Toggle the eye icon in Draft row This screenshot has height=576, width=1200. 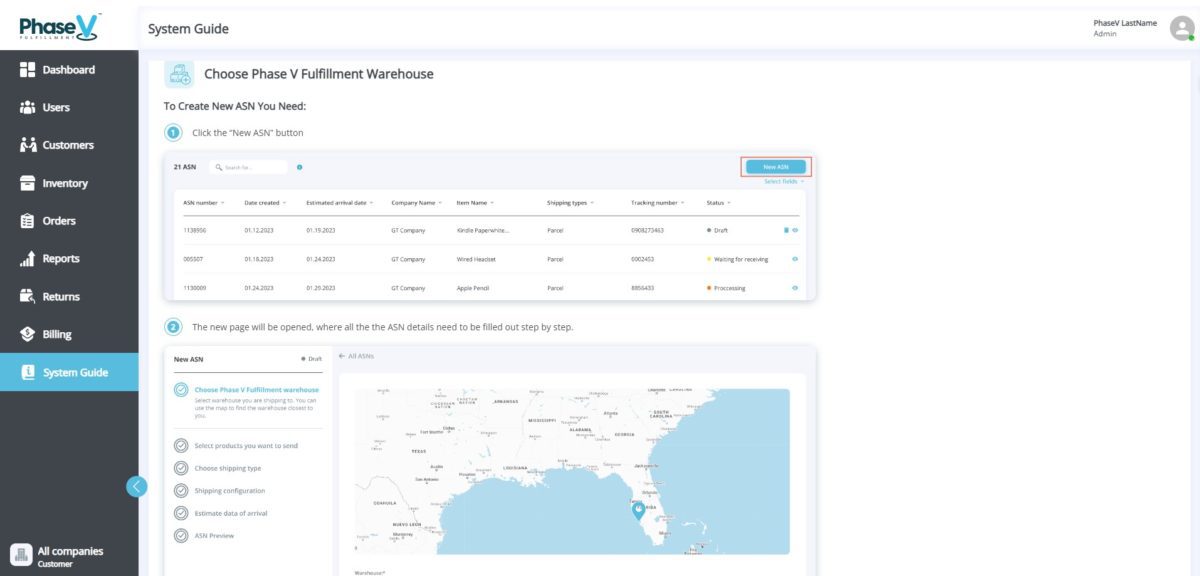tap(795, 230)
